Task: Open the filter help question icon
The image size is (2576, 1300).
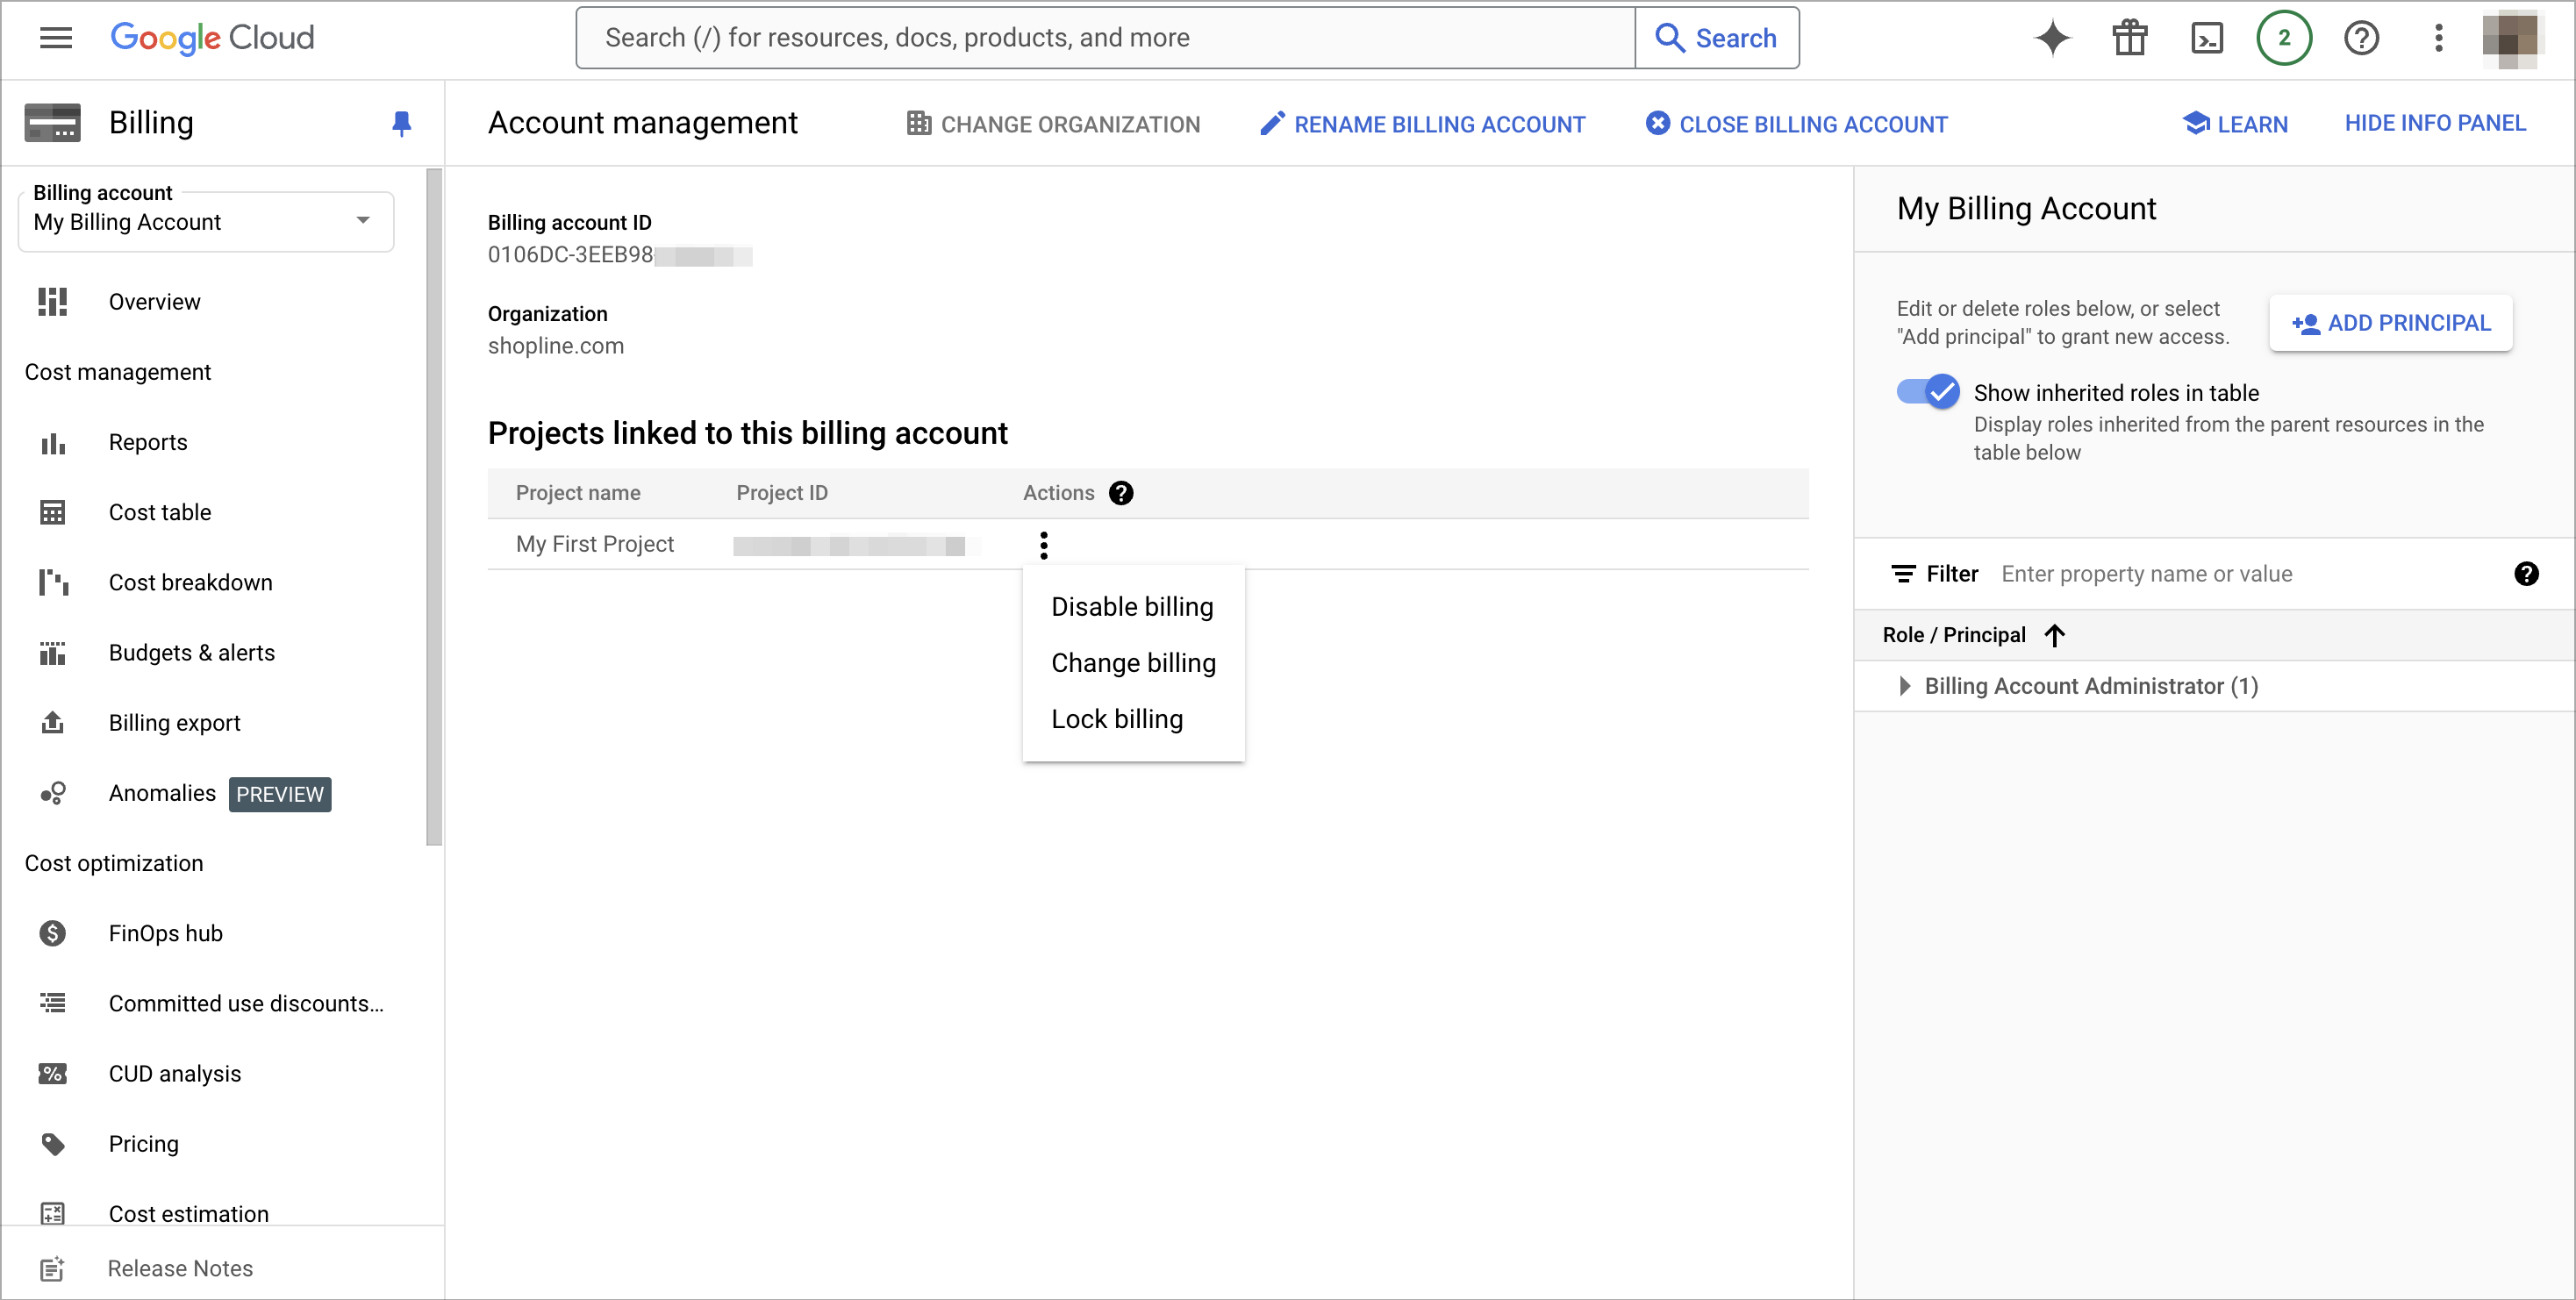Action: coord(2526,574)
